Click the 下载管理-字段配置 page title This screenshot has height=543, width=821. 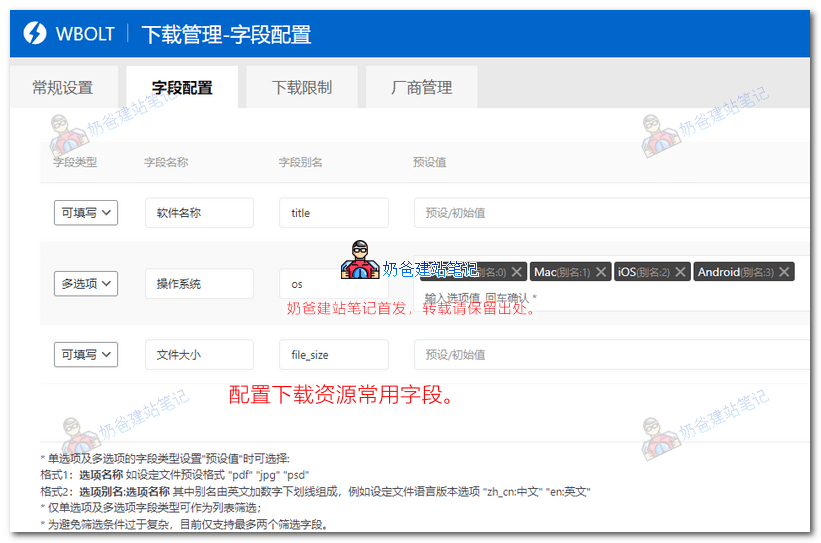[226, 35]
